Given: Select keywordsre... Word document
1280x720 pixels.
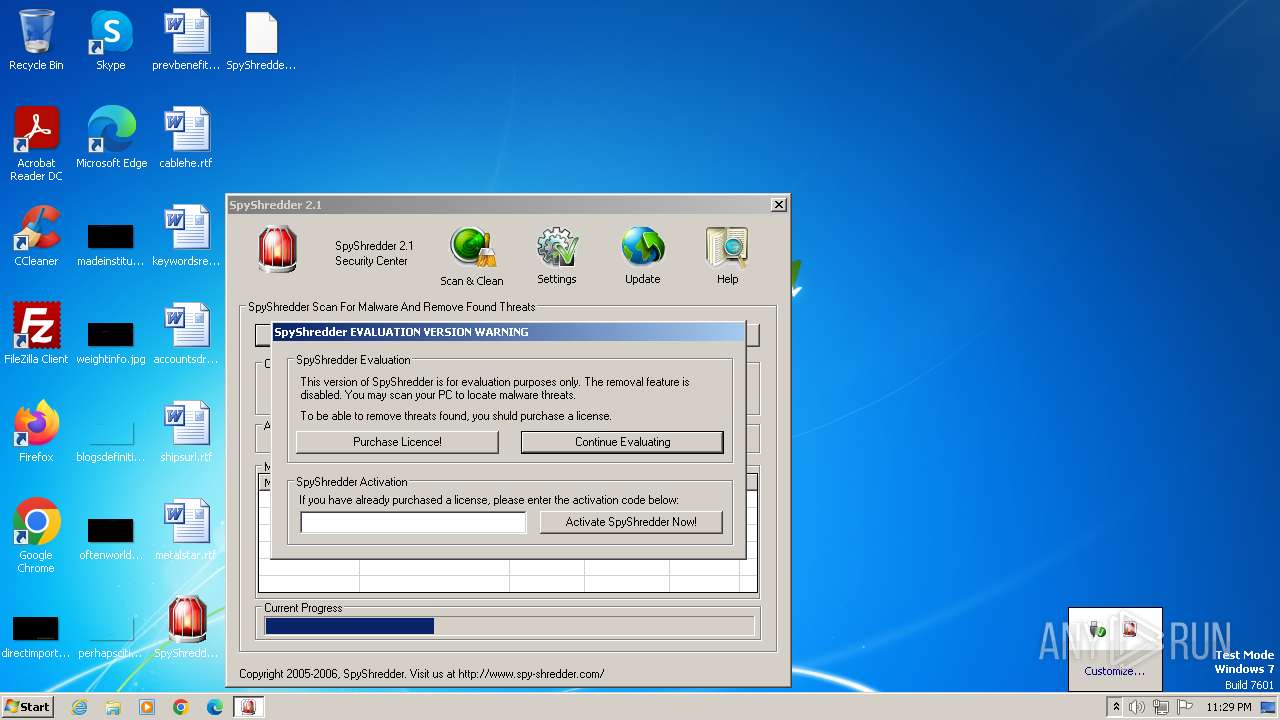Looking at the screenshot, I should pyautogui.click(x=186, y=236).
